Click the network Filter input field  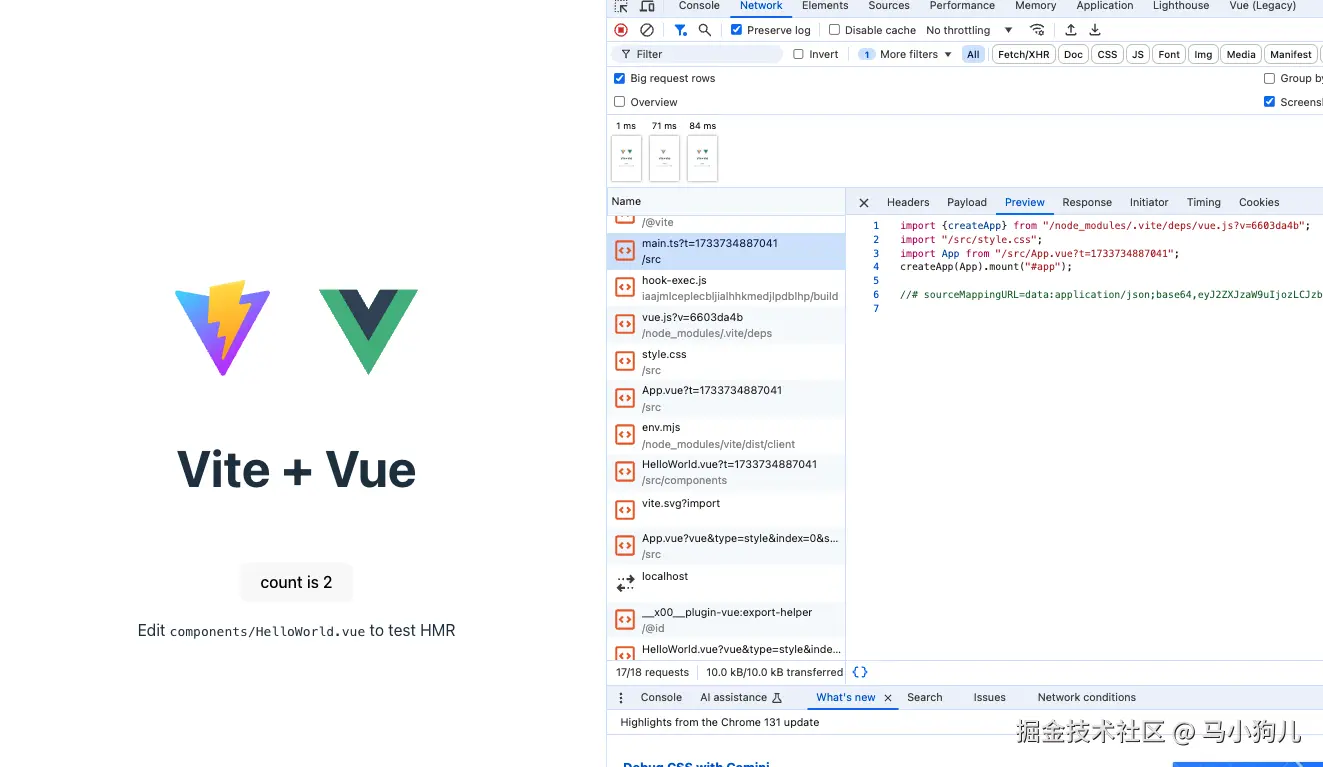697,54
